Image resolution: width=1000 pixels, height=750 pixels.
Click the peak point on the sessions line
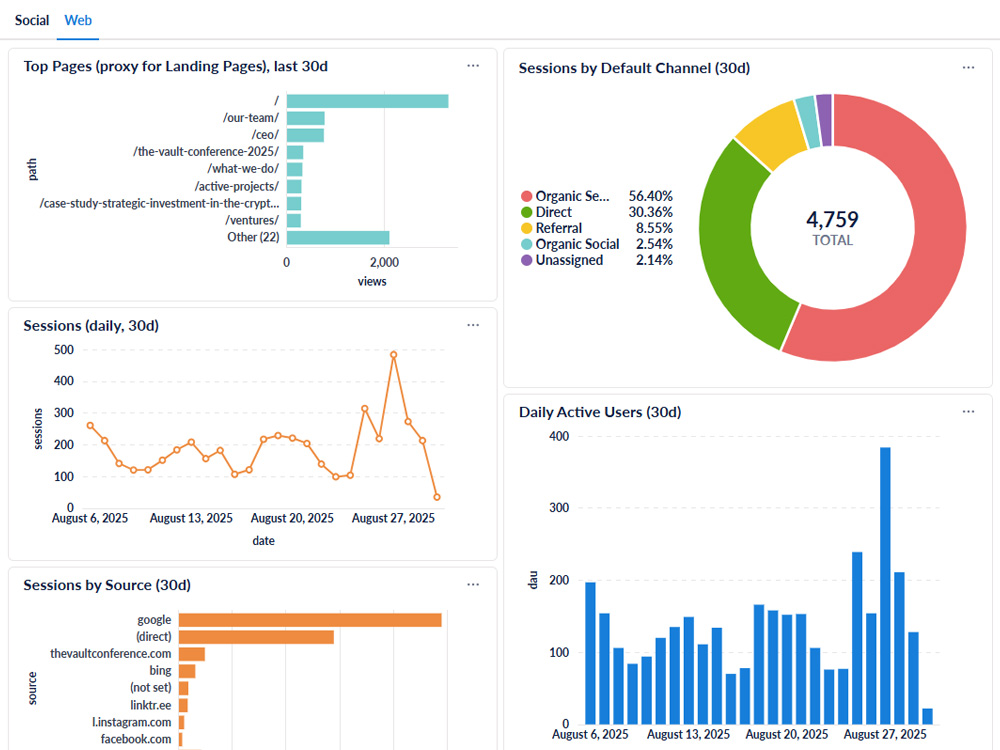tap(394, 354)
